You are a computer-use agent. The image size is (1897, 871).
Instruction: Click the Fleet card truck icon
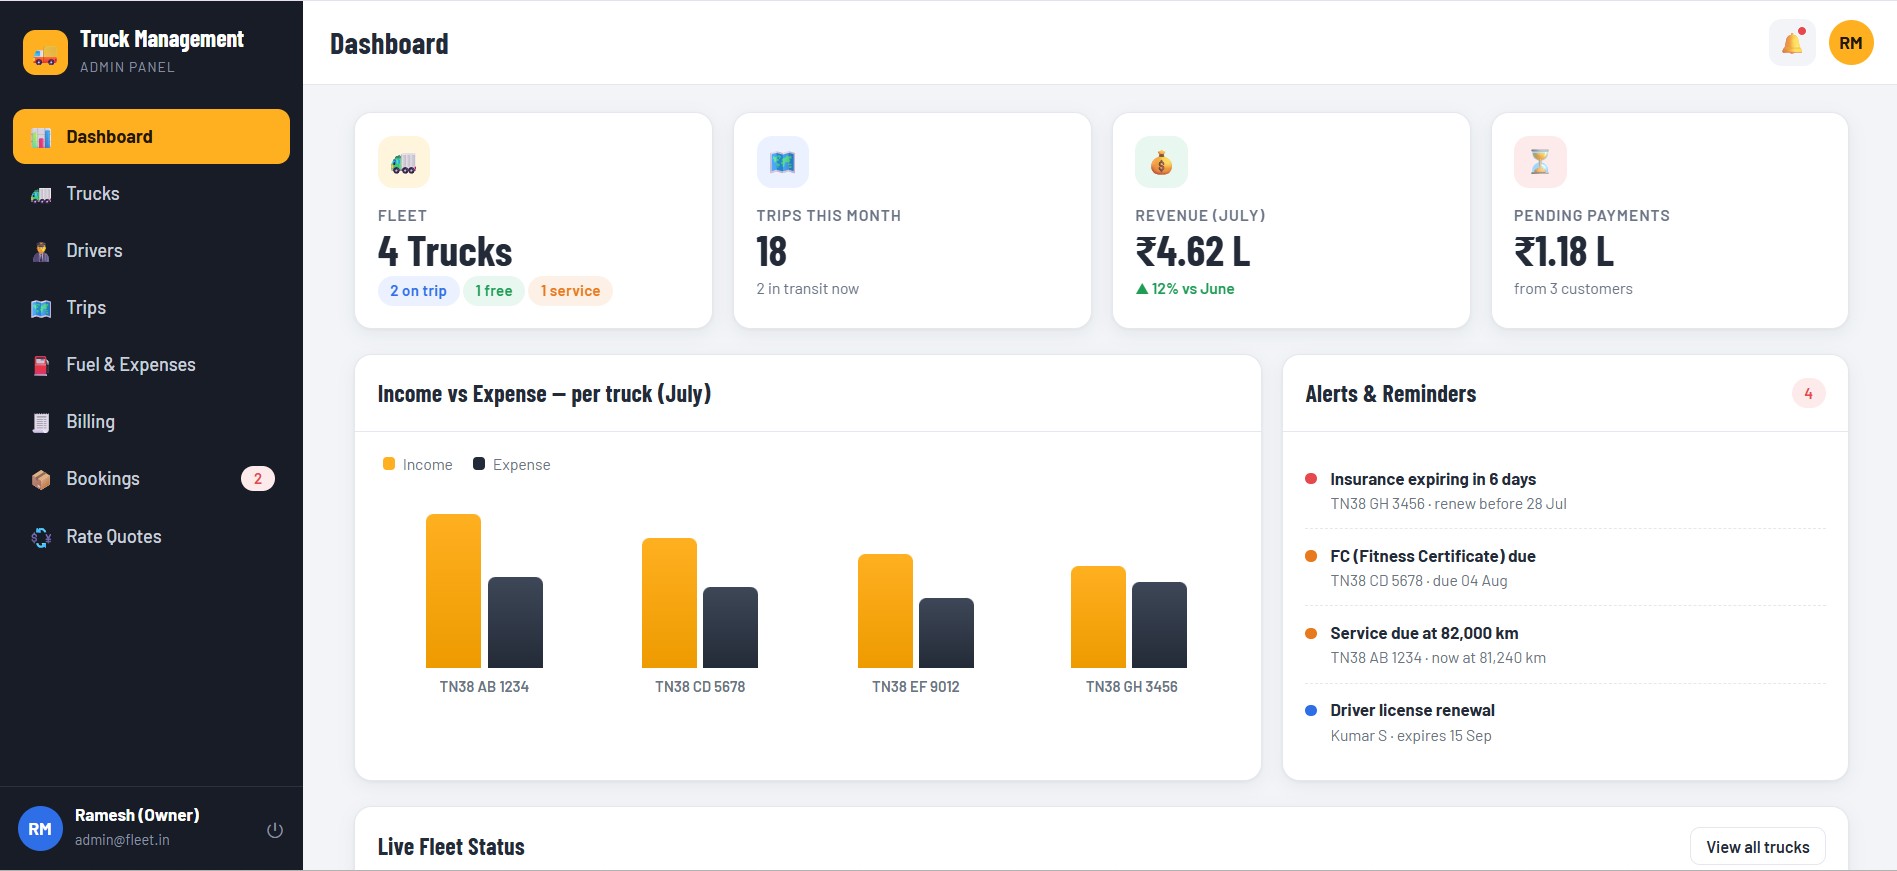click(x=404, y=162)
